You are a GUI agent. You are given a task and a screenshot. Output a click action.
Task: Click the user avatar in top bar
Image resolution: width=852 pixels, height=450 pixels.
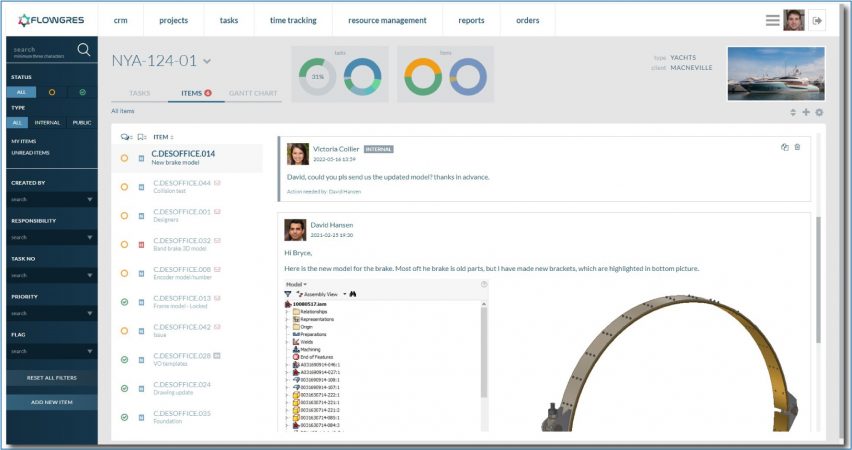point(794,20)
